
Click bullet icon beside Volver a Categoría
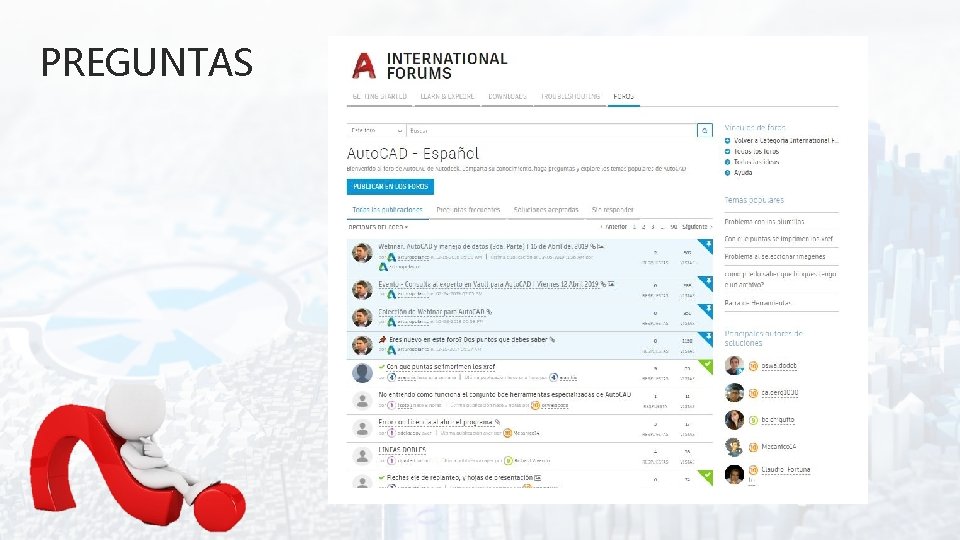pos(727,141)
